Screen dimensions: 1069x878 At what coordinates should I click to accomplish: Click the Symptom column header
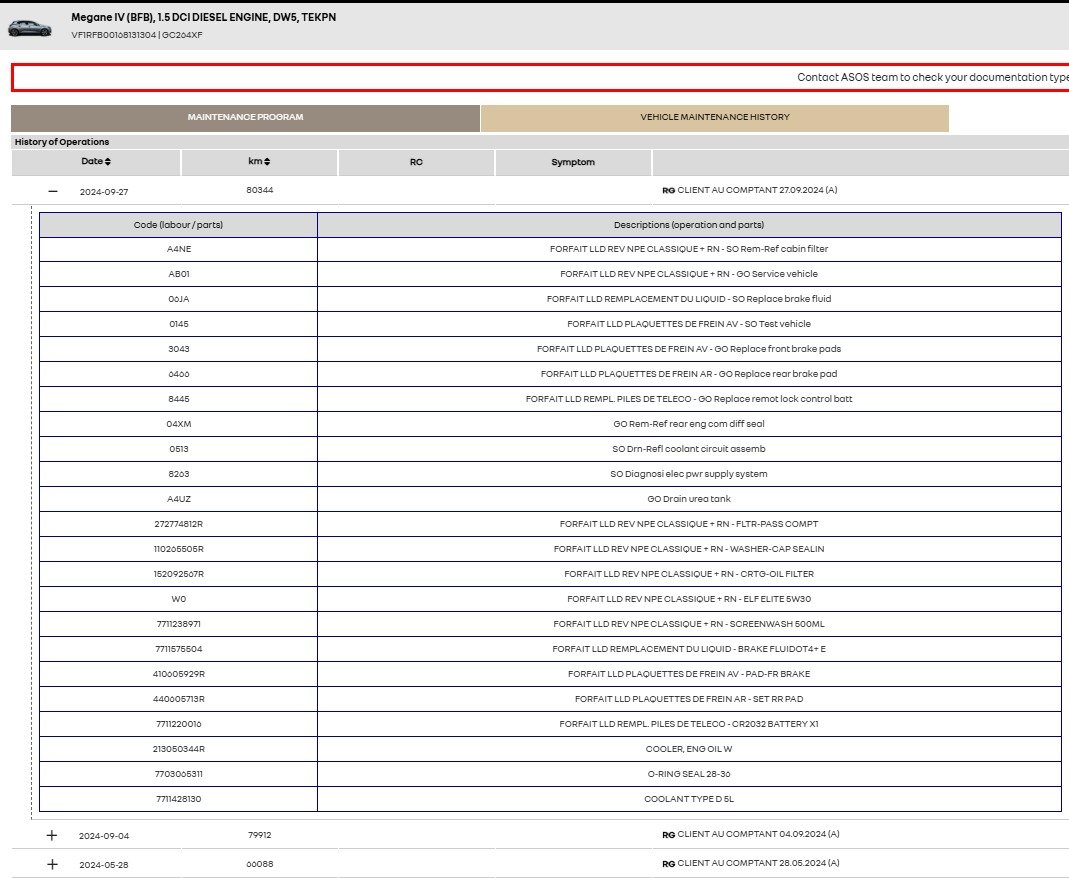click(572, 162)
